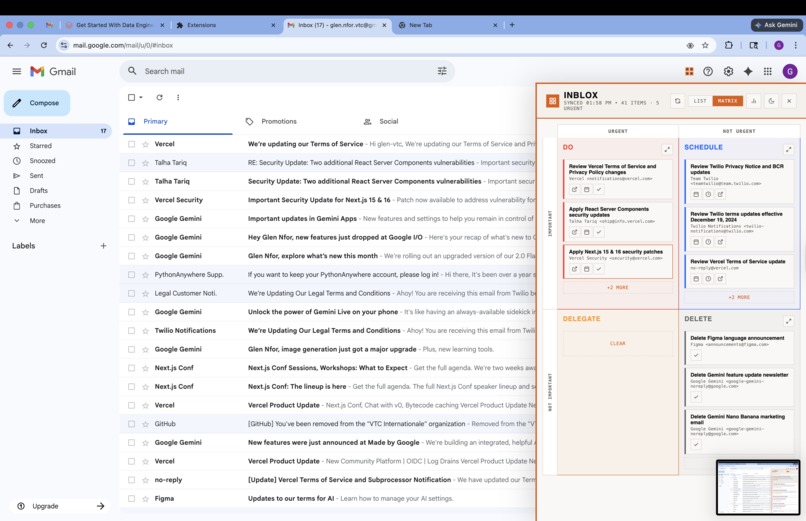This screenshot has height=521, width=806.
Task: Open the Inblox statistics chart icon
Action: [x=754, y=101]
